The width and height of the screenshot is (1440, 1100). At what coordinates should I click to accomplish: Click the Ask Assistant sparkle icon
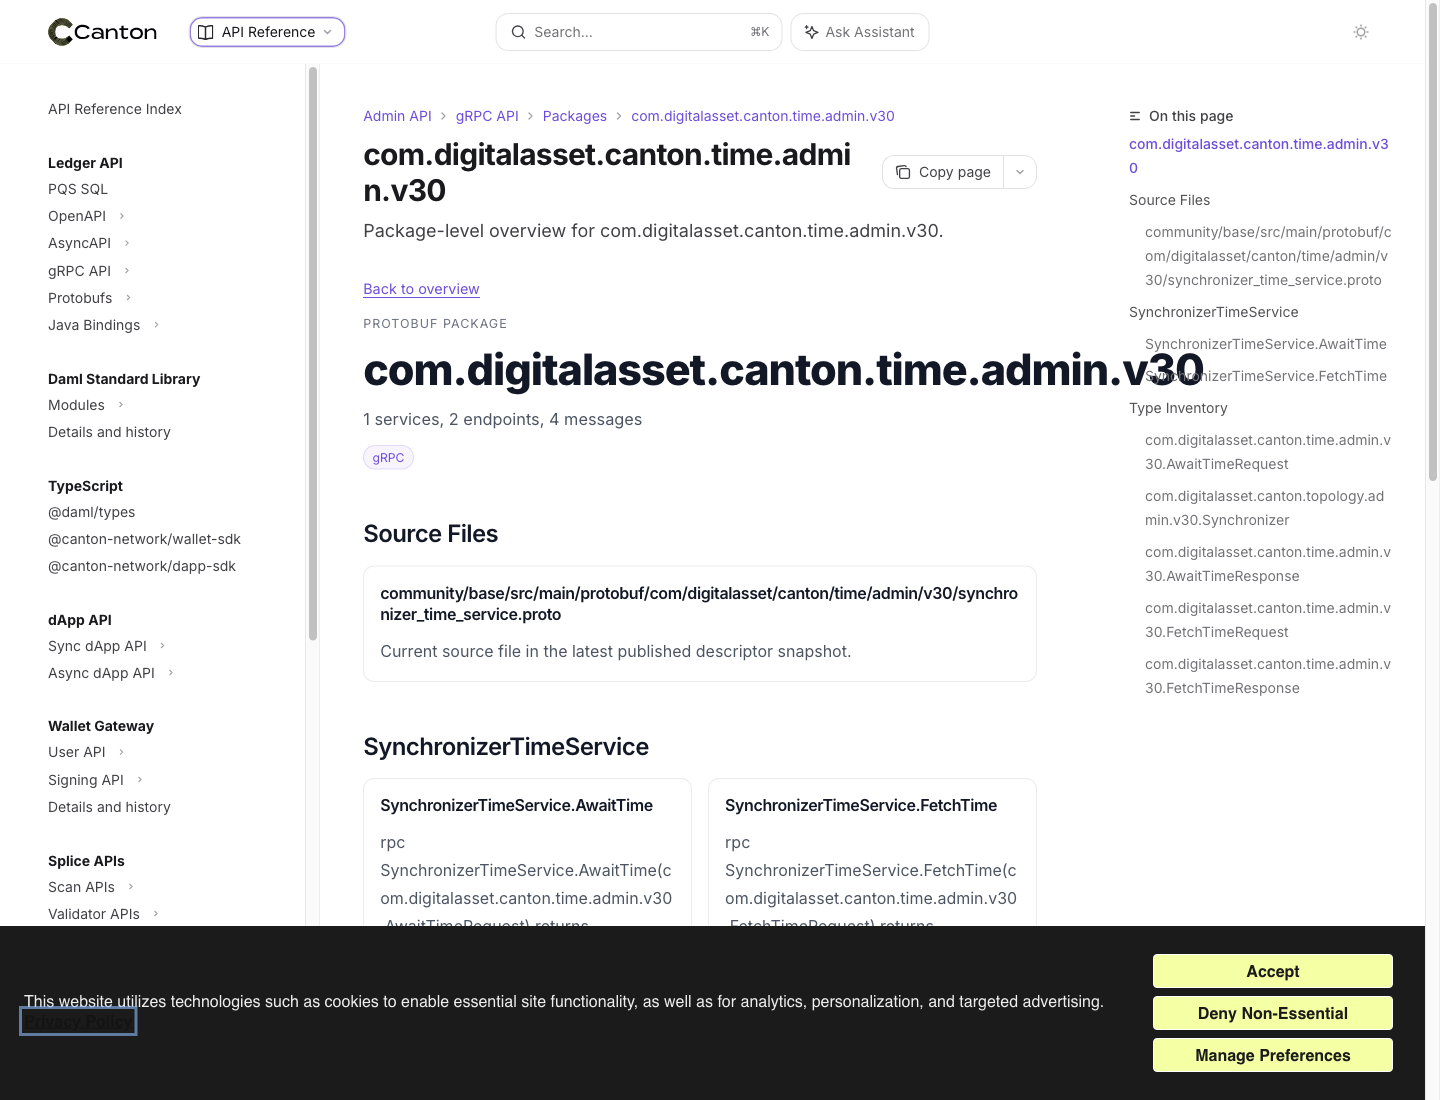812,32
